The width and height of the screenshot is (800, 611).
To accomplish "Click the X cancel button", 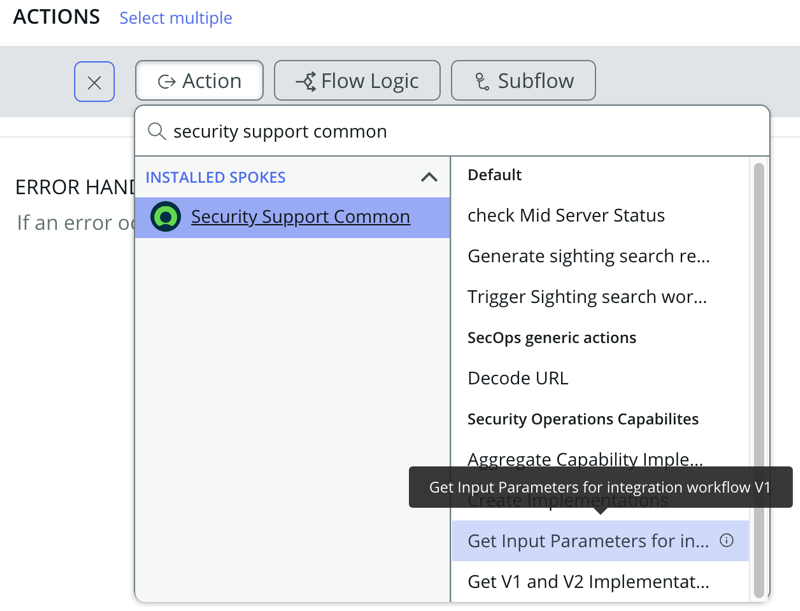I will (94, 82).
